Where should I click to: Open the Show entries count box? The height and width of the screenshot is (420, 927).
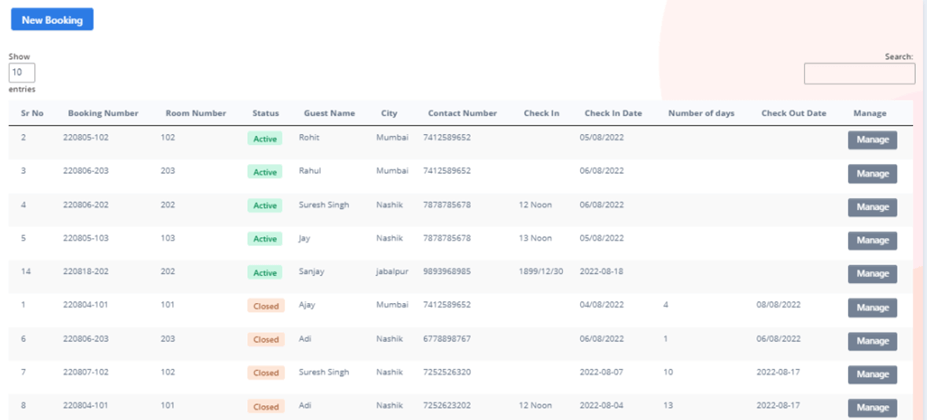[x=22, y=73]
